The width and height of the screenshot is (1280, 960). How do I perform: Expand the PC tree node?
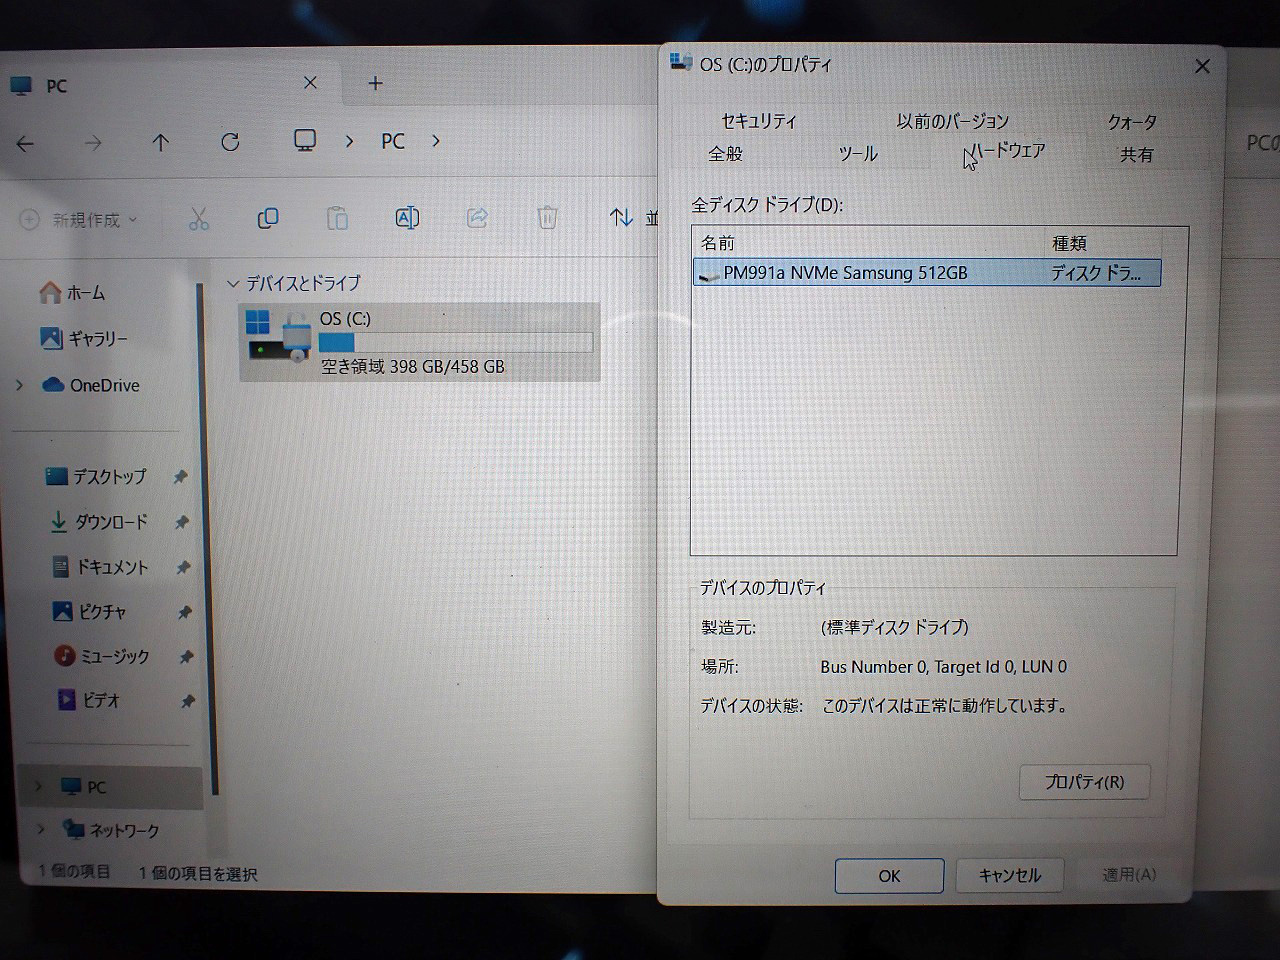(38, 787)
